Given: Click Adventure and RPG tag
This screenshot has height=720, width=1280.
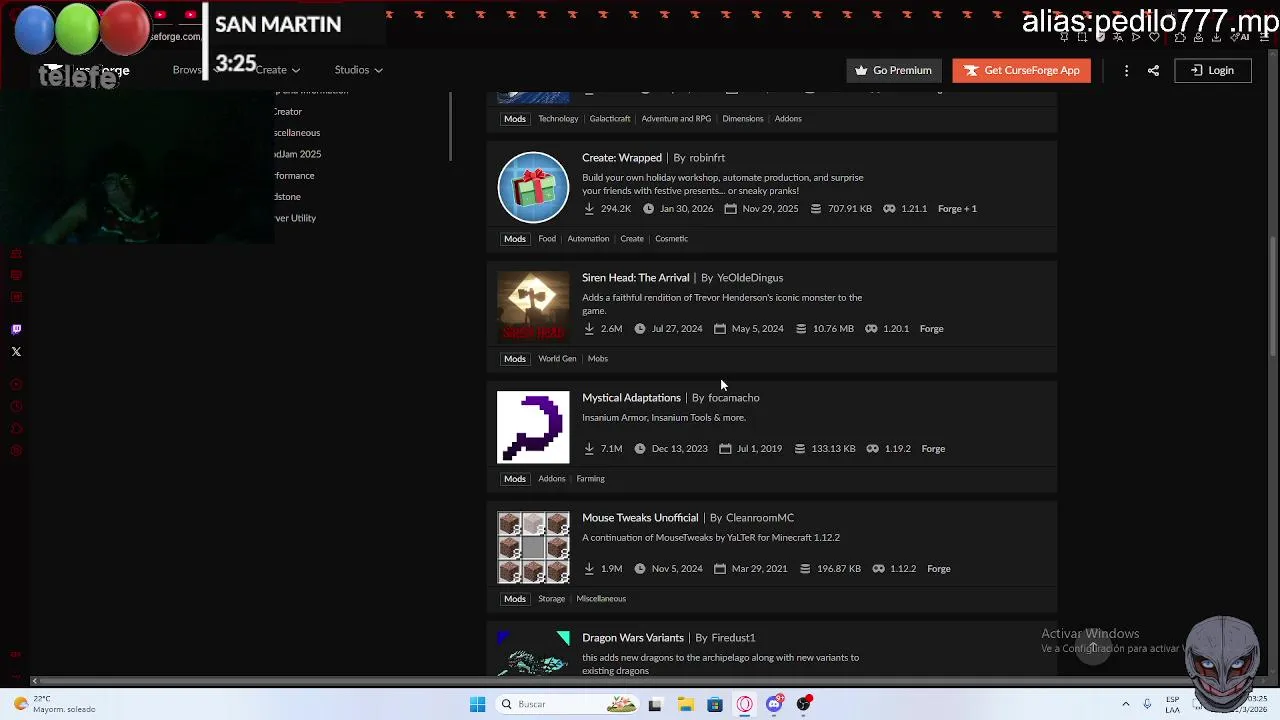Looking at the screenshot, I should pyautogui.click(x=676, y=119).
